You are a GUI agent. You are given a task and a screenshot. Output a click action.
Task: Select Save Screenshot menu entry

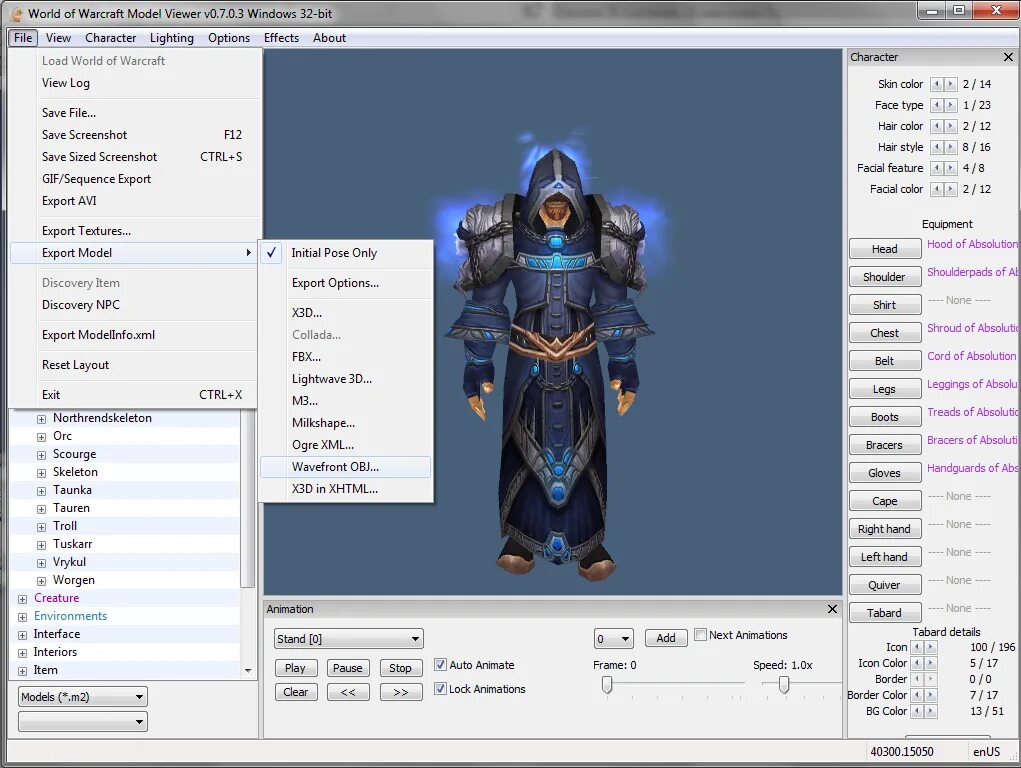[134, 135]
